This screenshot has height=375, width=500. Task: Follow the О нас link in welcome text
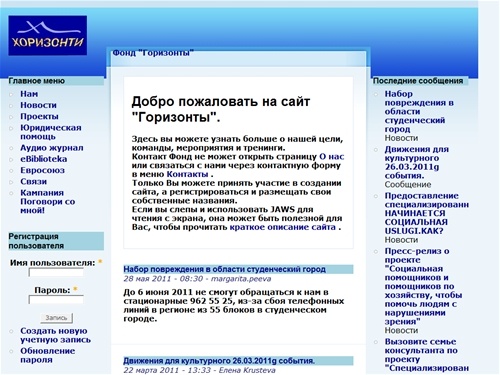click(332, 157)
